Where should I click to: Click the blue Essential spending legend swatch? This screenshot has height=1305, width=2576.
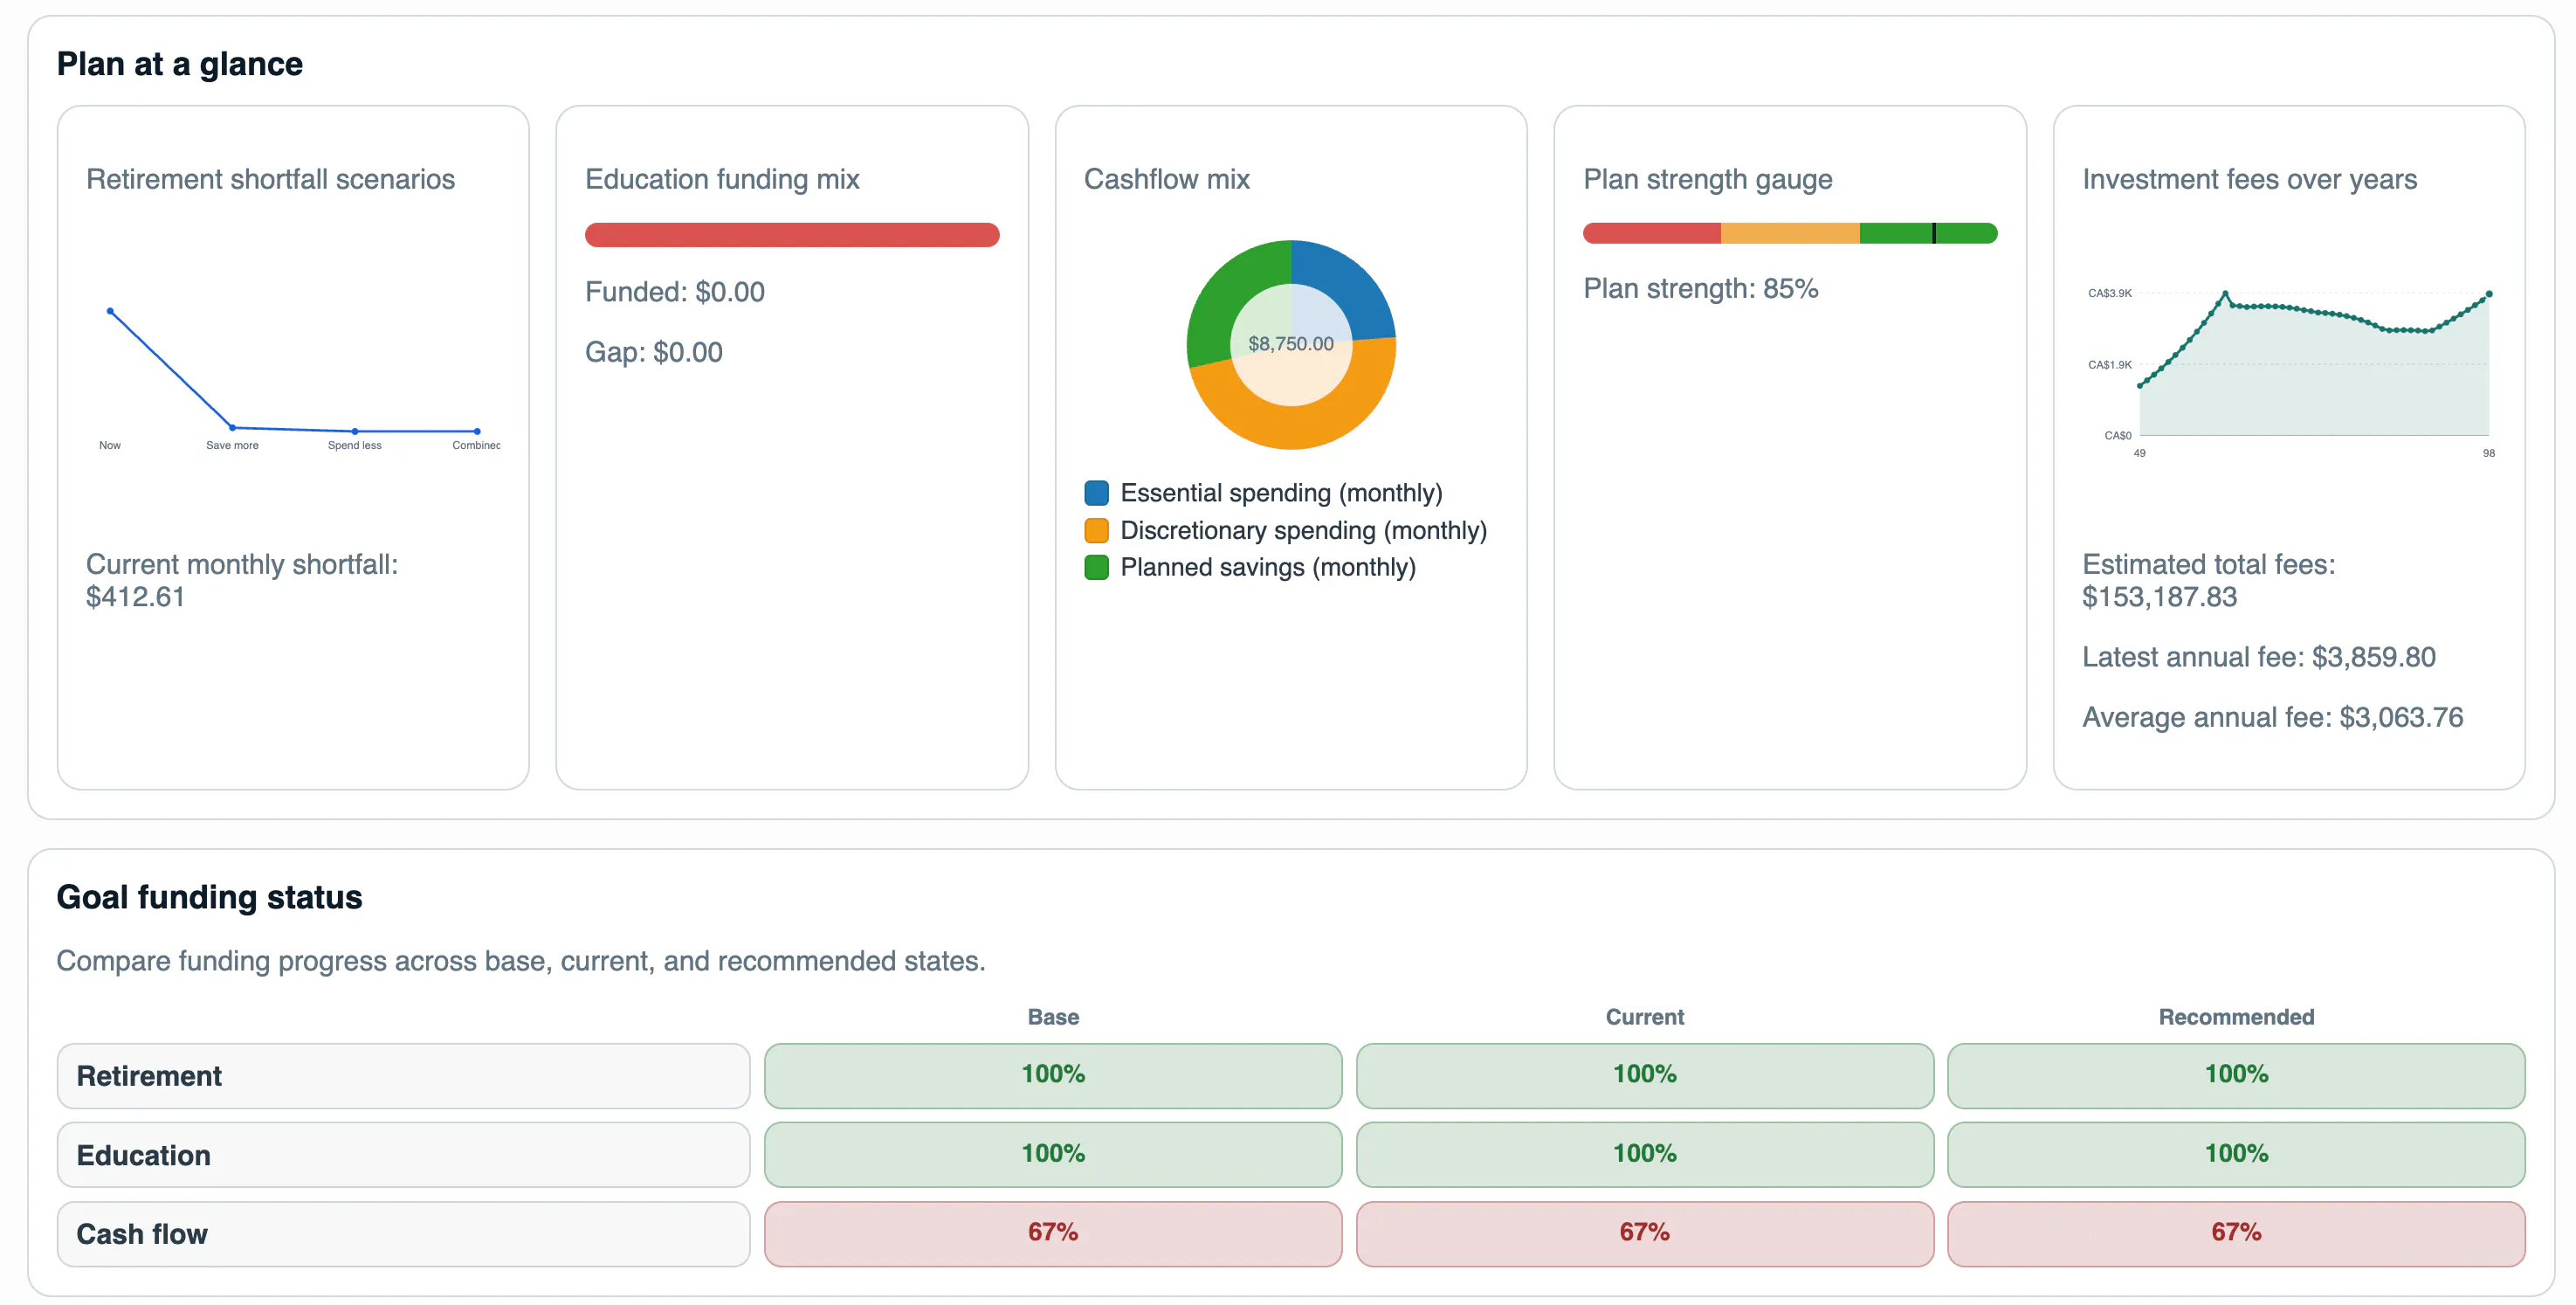click(1096, 493)
